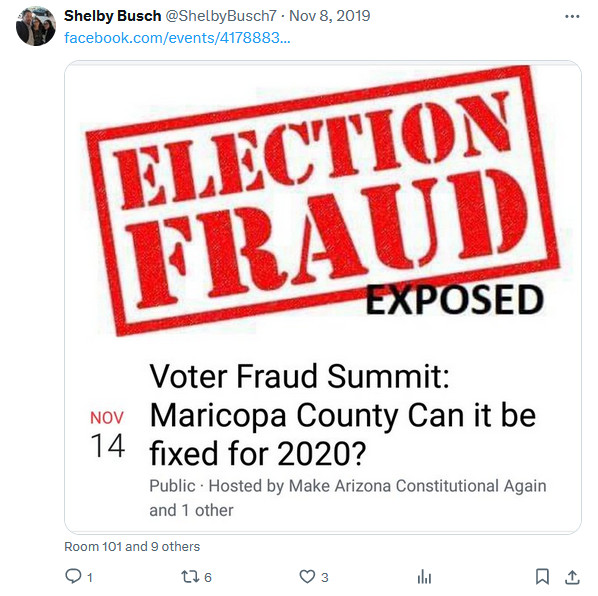View Room 101 and 9 others tagged
This screenshot has width=598, height=596.
pos(132,546)
